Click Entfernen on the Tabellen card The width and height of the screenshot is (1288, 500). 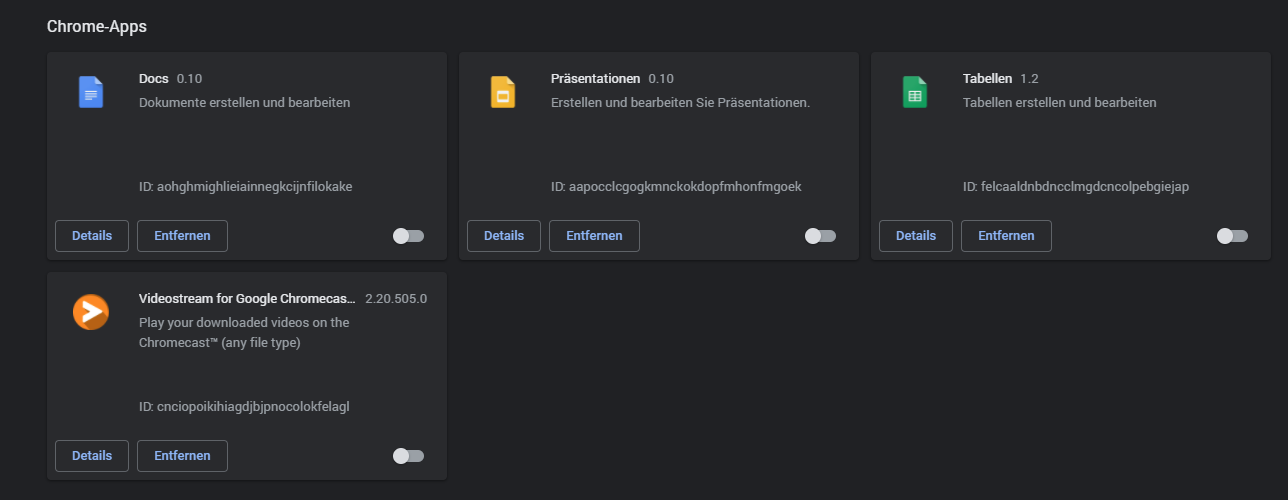pyautogui.click(x=1006, y=236)
